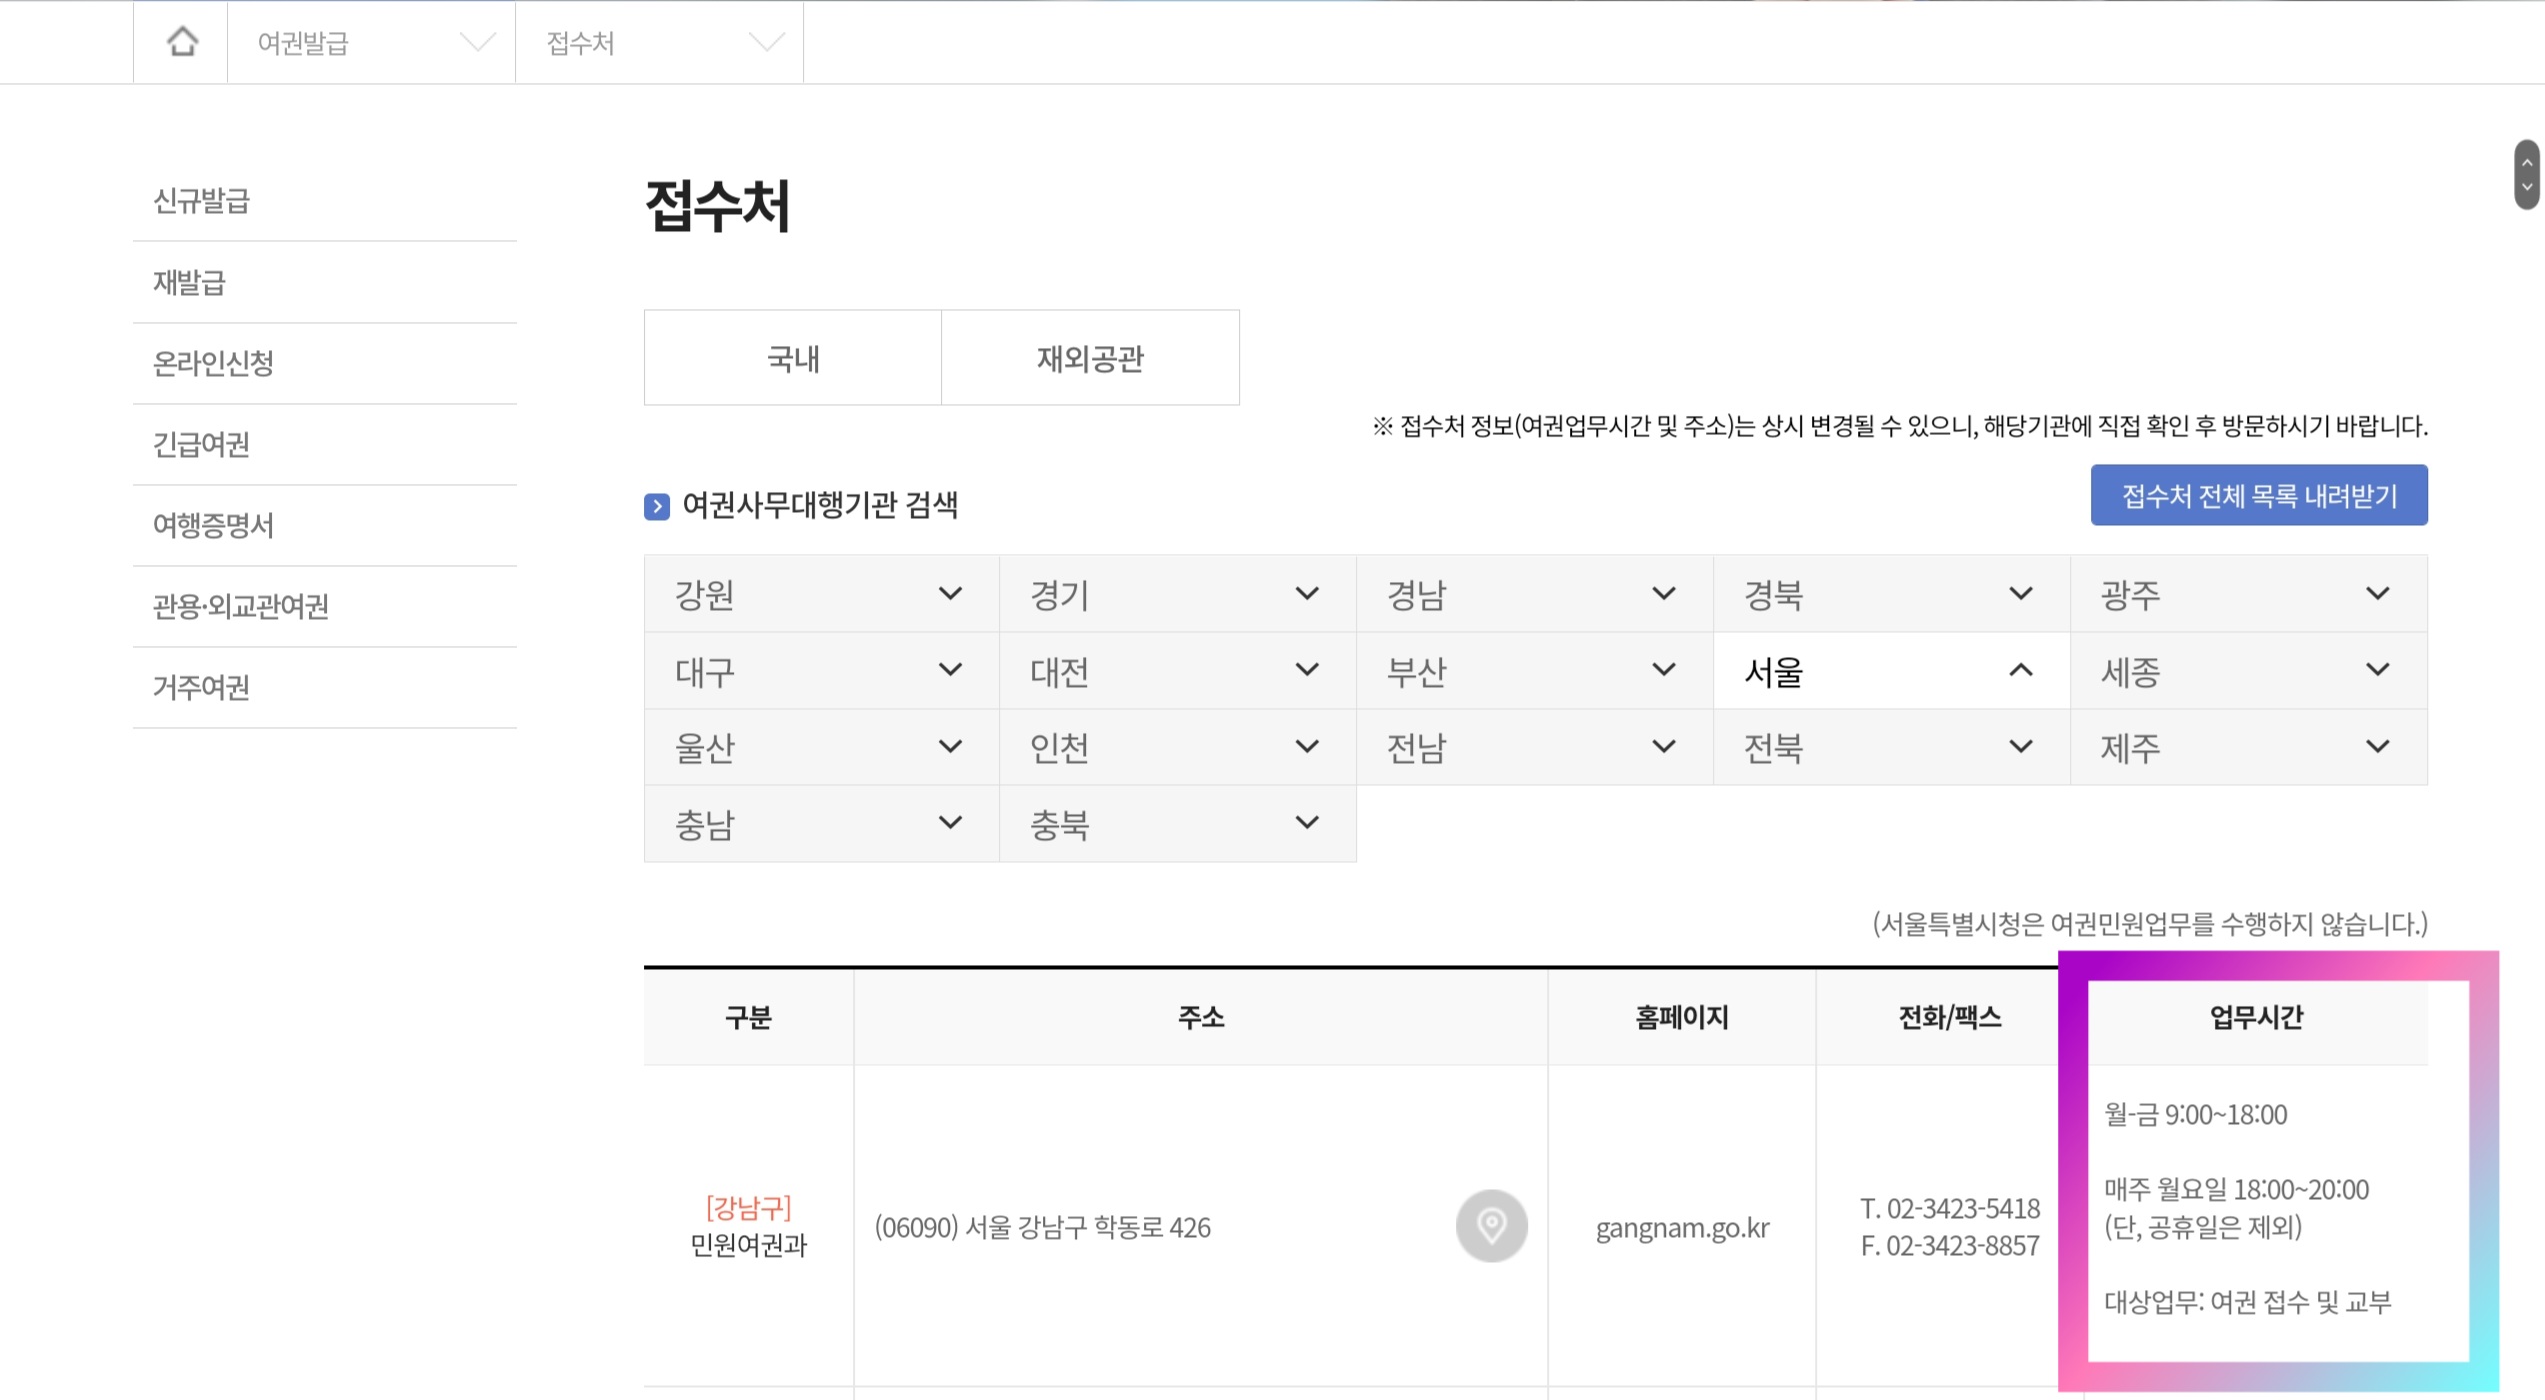Click the [강남구] district label in the table

coord(748,1210)
